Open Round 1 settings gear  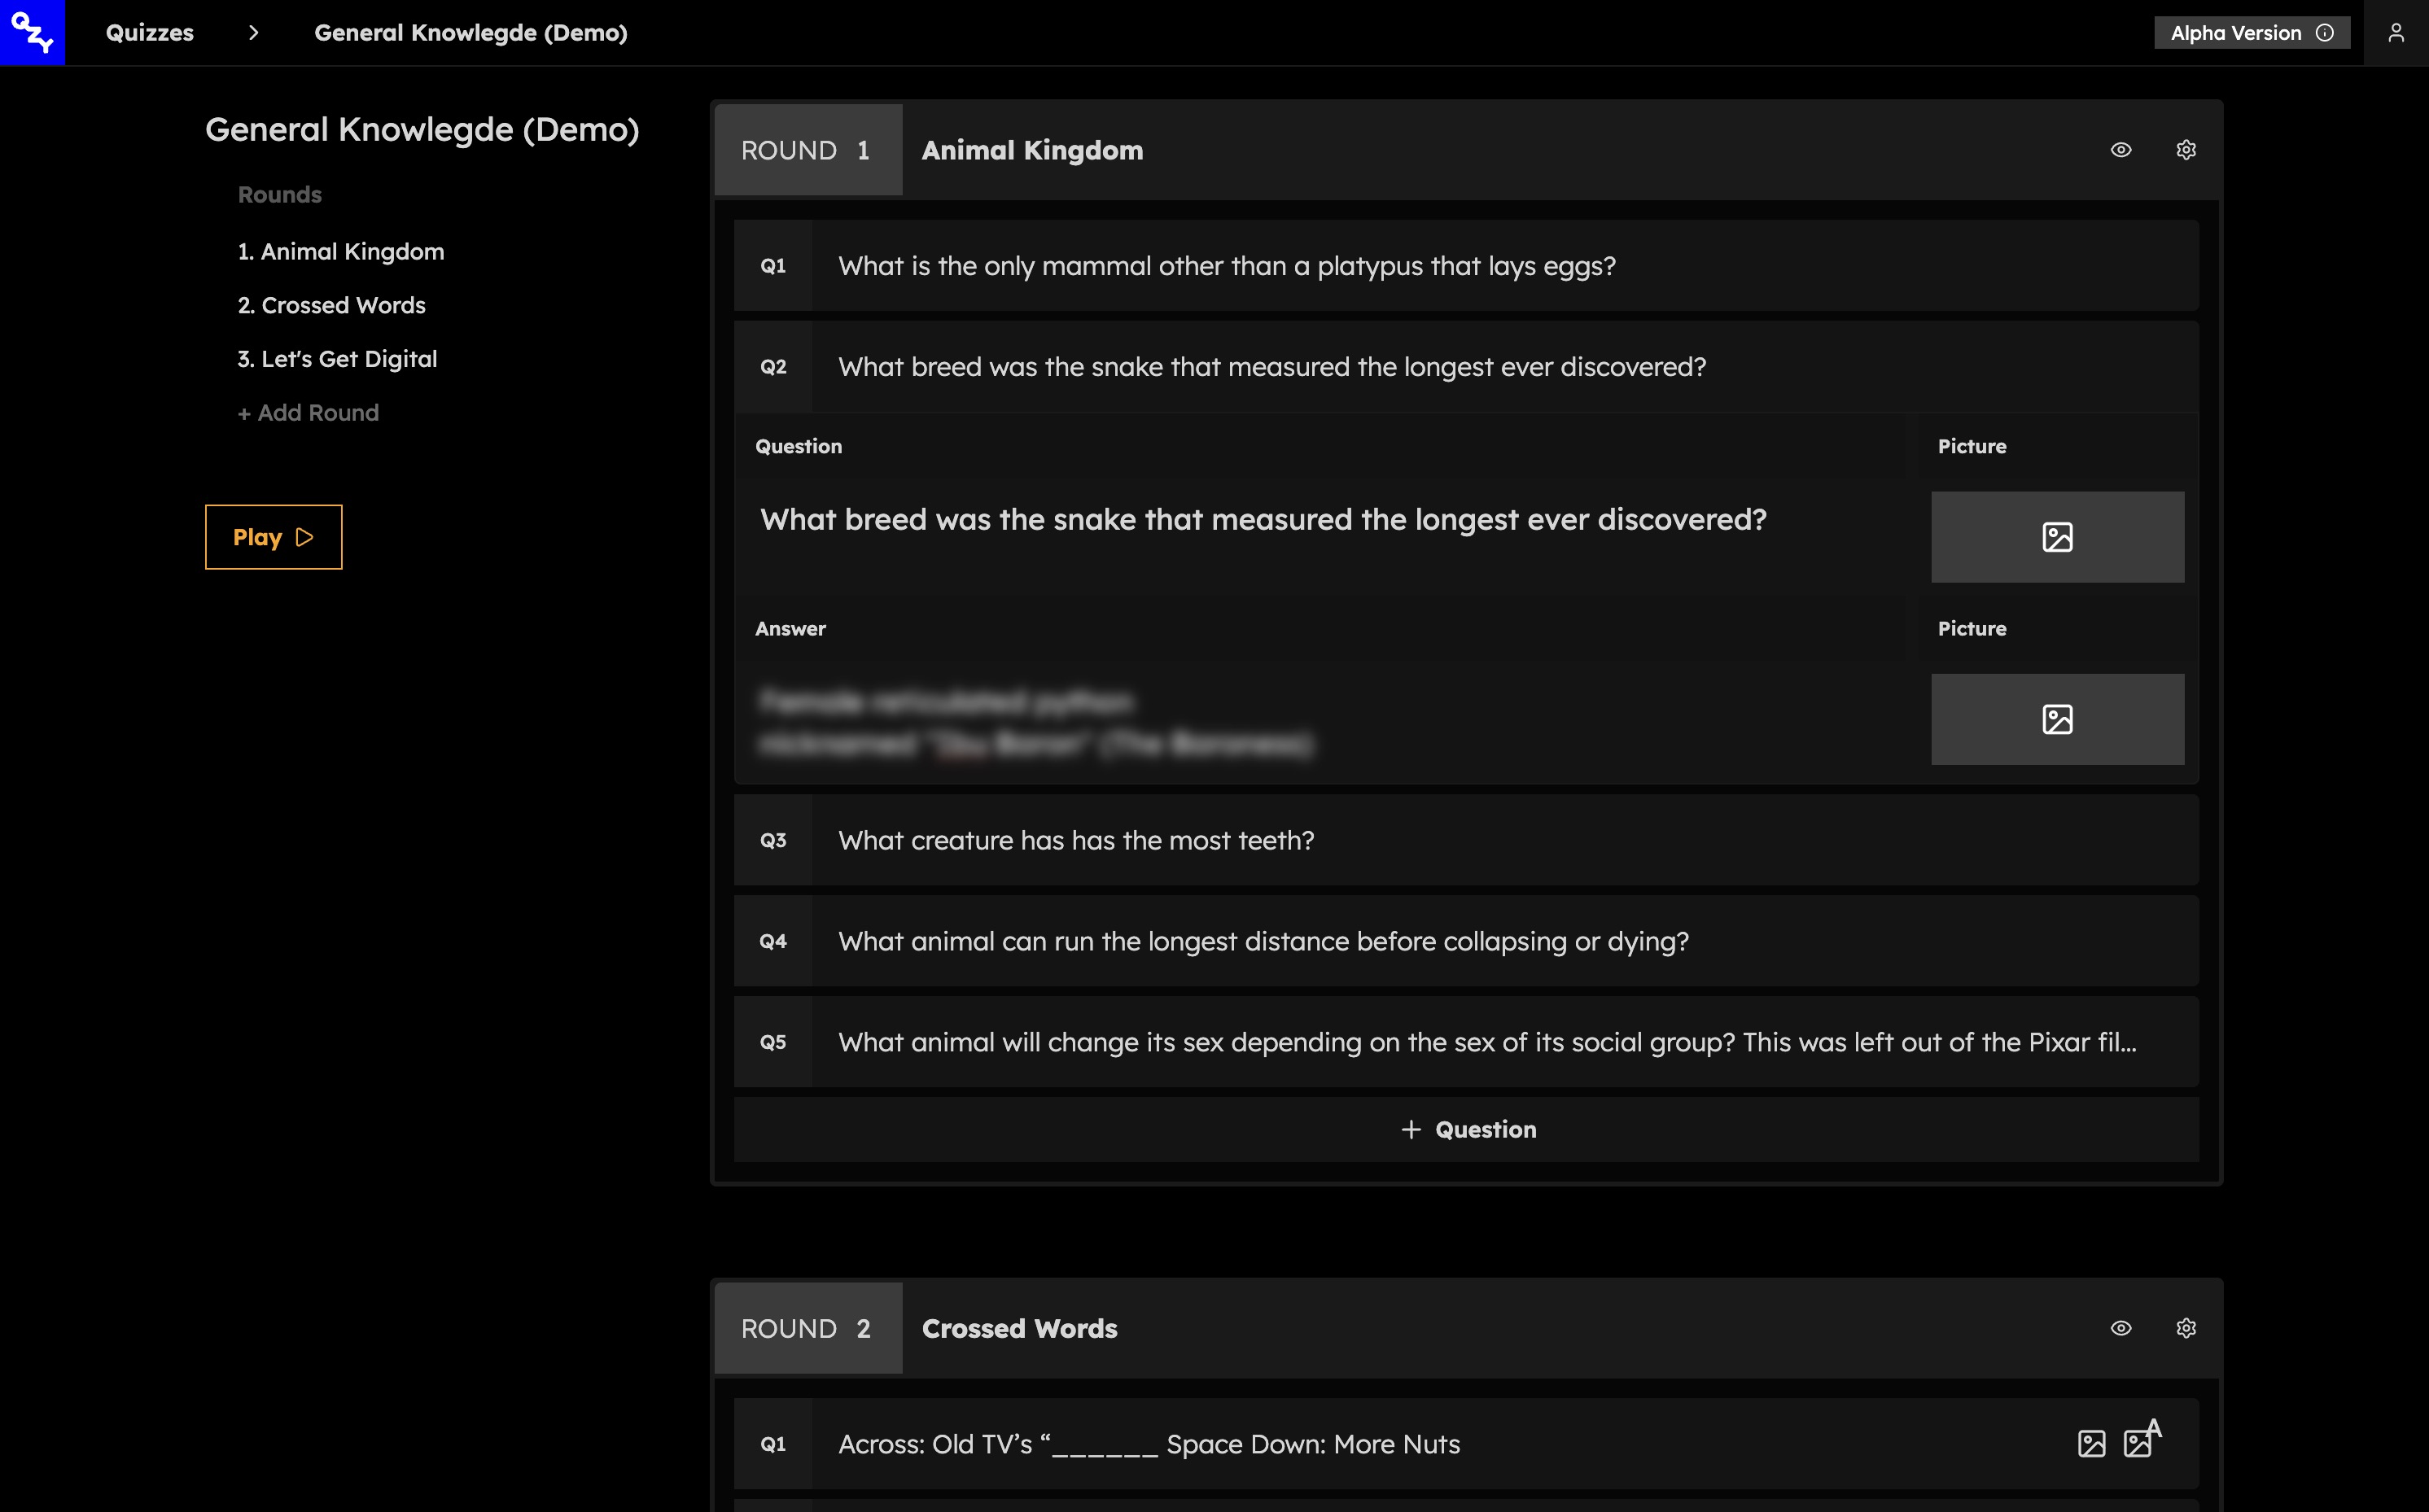pyautogui.click(x=2186, y=149)
